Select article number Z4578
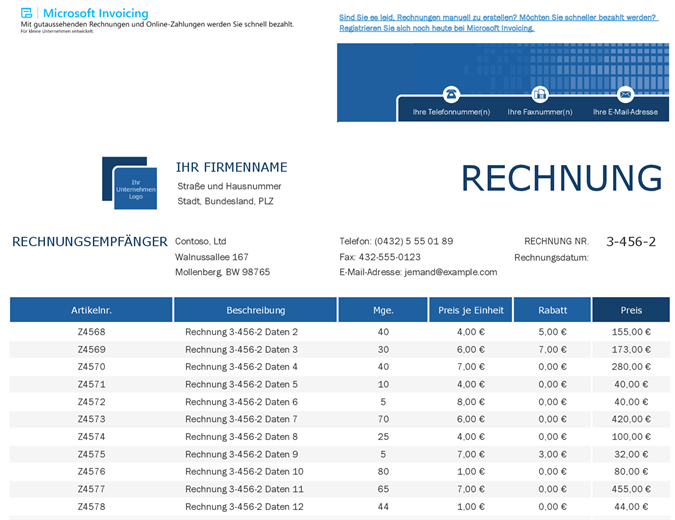 tap(91, 507)
